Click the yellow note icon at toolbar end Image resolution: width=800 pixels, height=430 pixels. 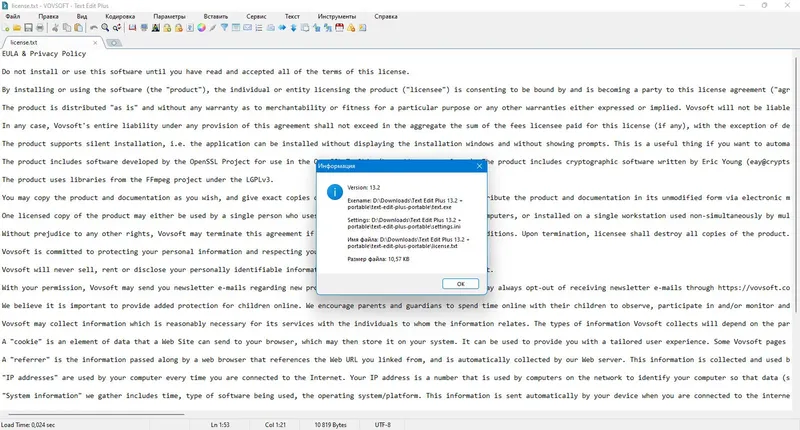363,28
